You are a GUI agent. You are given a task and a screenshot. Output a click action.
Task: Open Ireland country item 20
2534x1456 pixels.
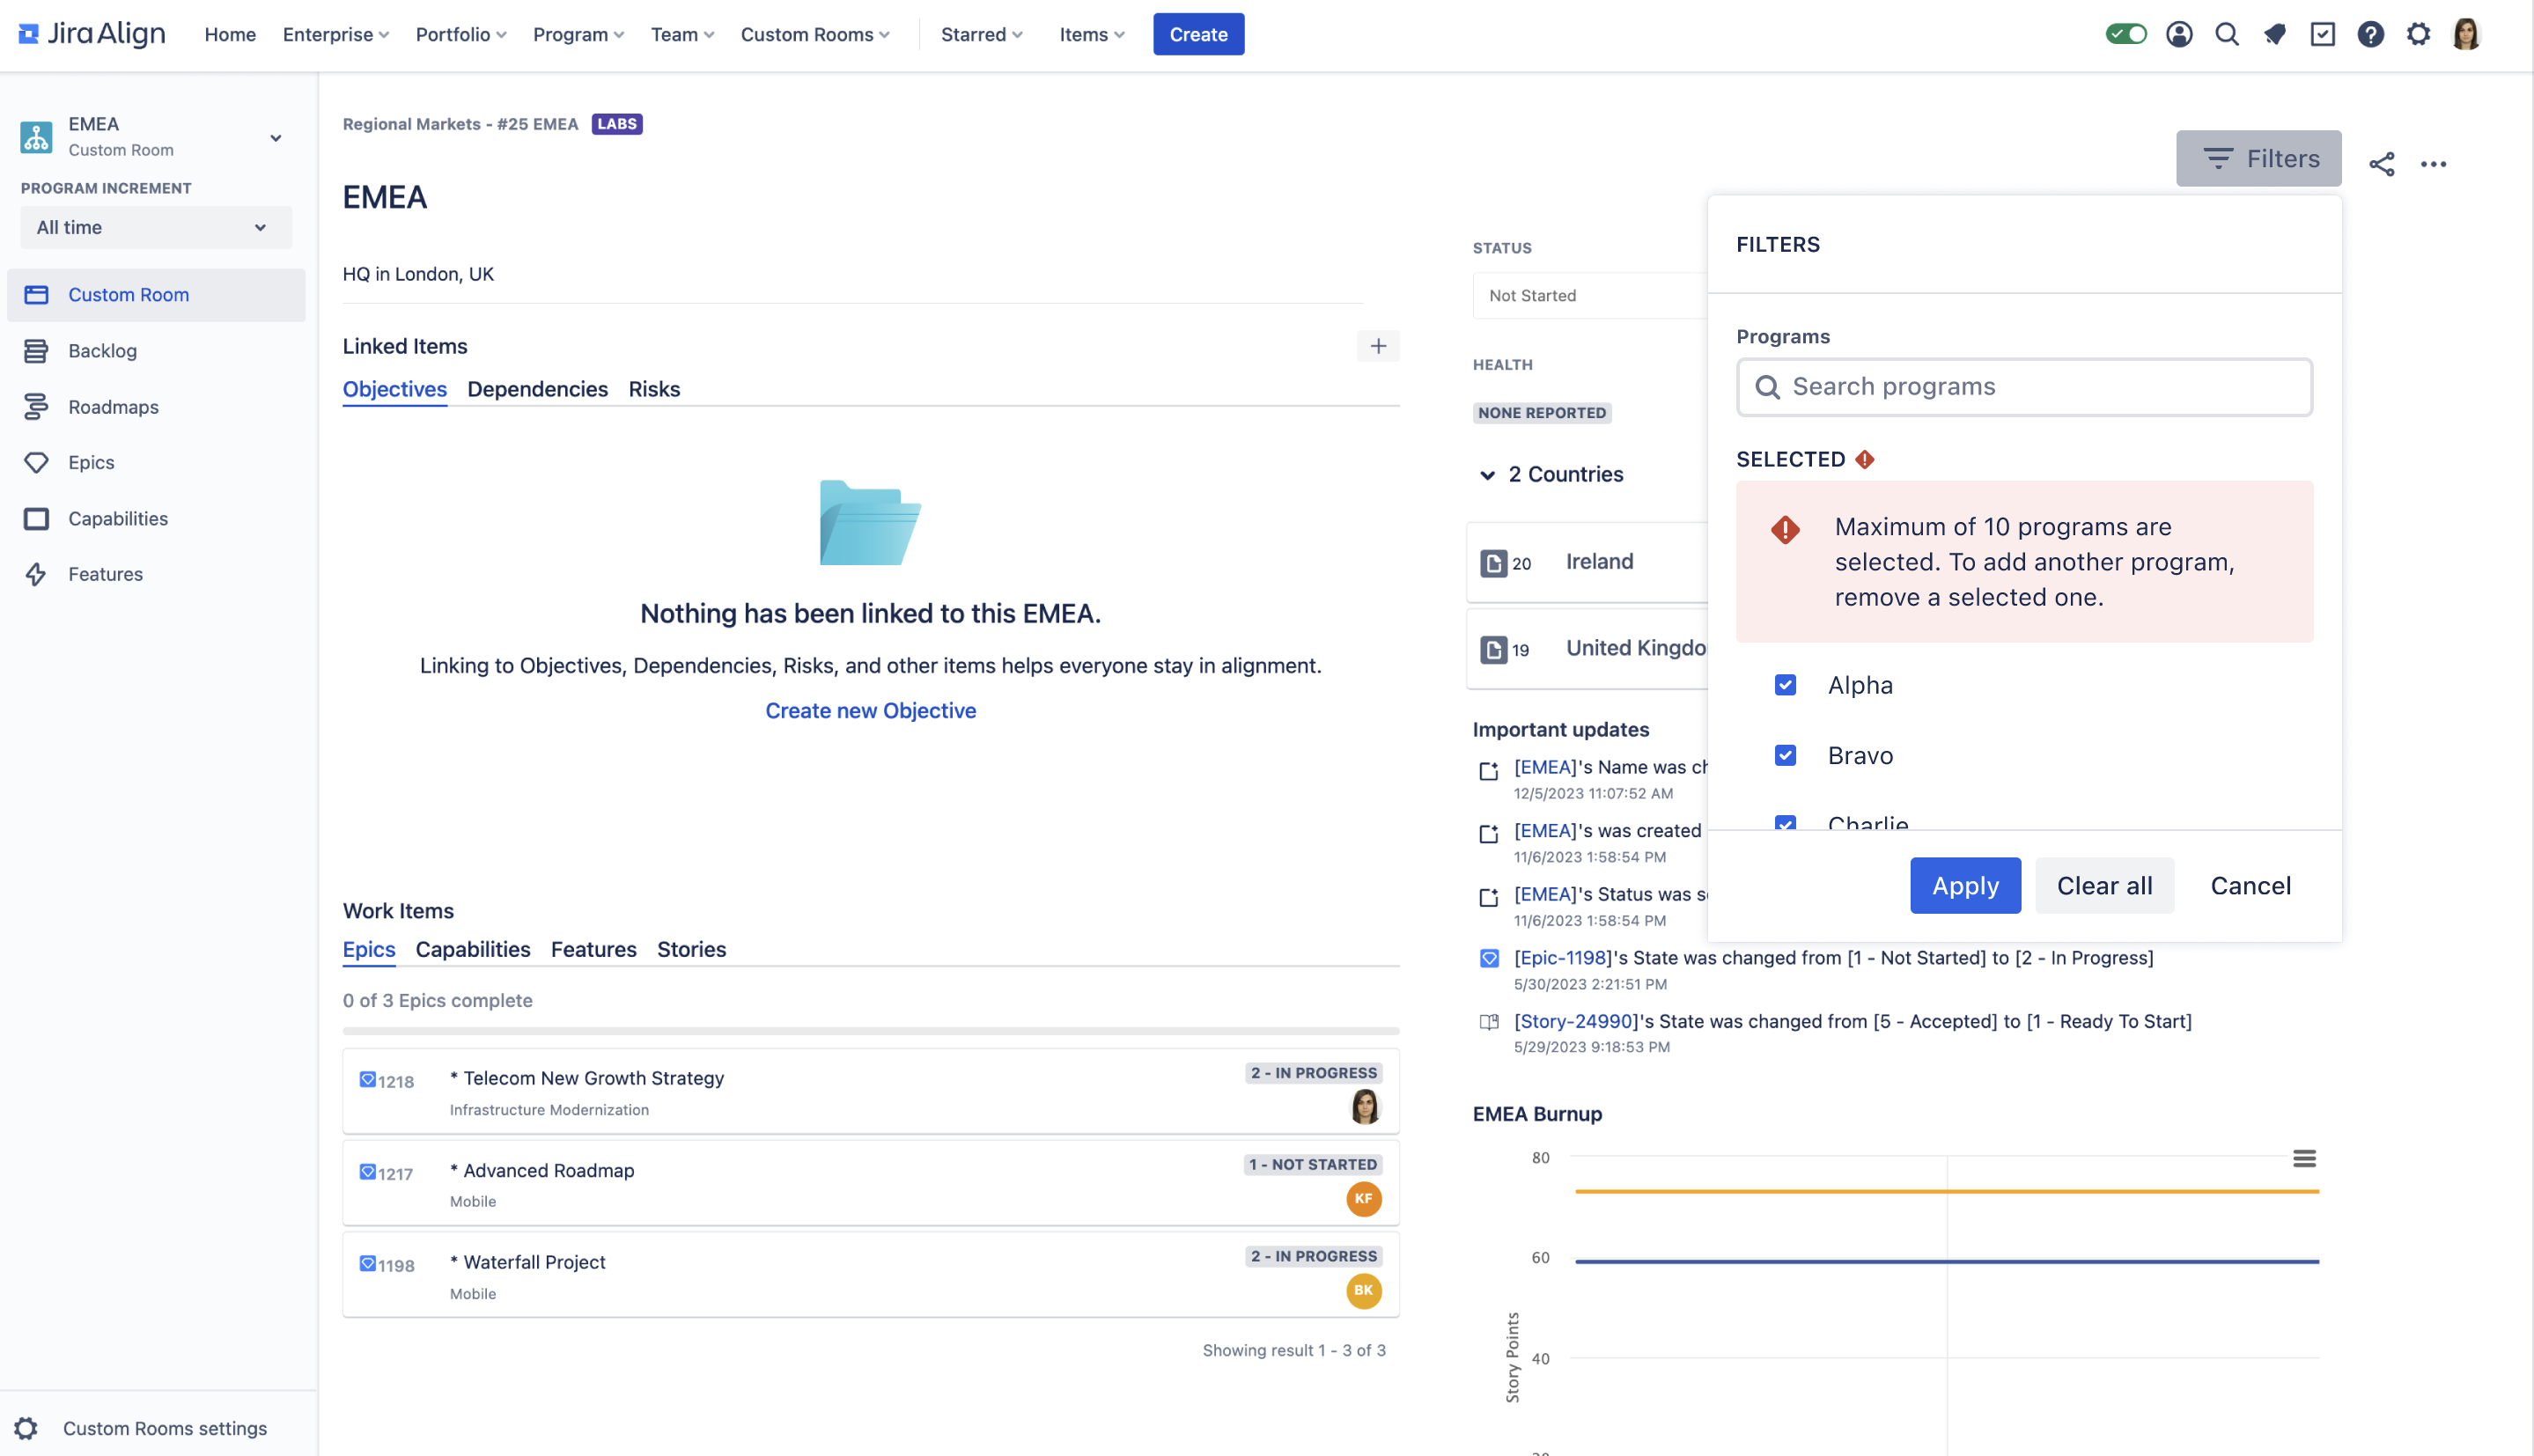click(1588, 562)
